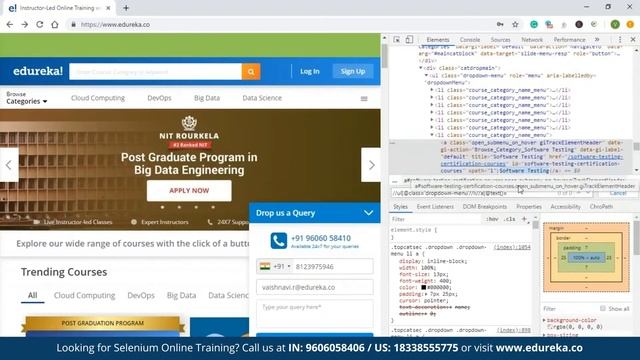Close the DevTools panel
640x360 pixels.
pyautogui.click(x=633, y=40)
